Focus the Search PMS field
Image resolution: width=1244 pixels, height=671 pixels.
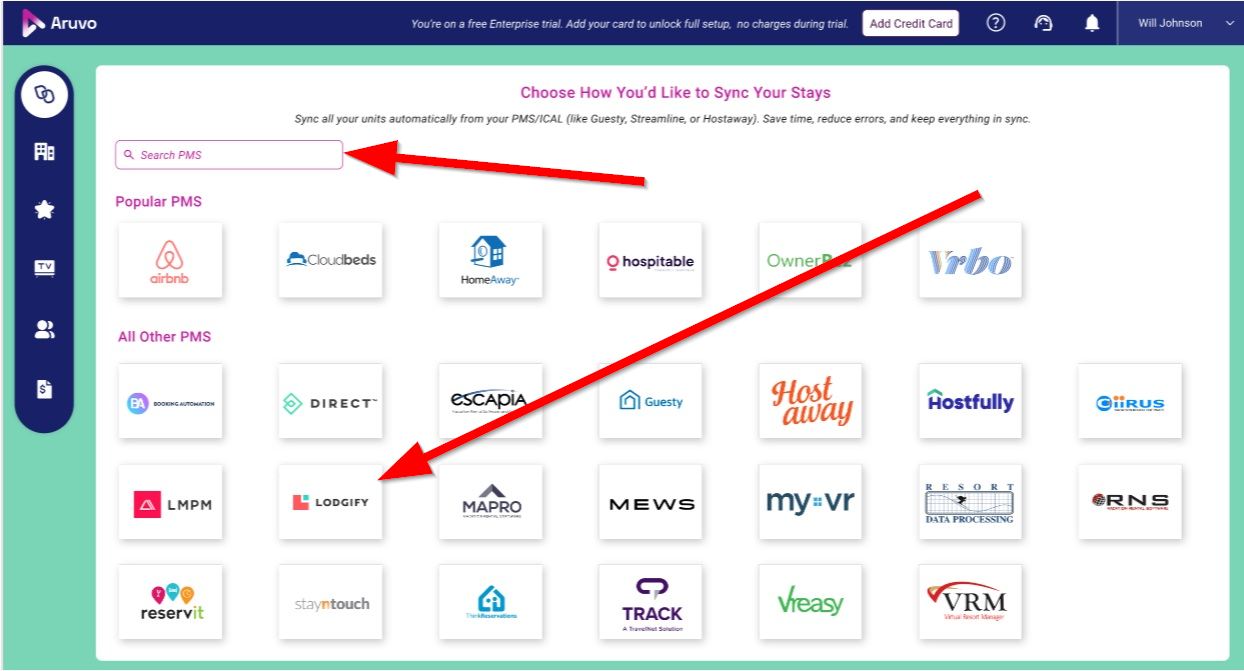pos(229,155)
